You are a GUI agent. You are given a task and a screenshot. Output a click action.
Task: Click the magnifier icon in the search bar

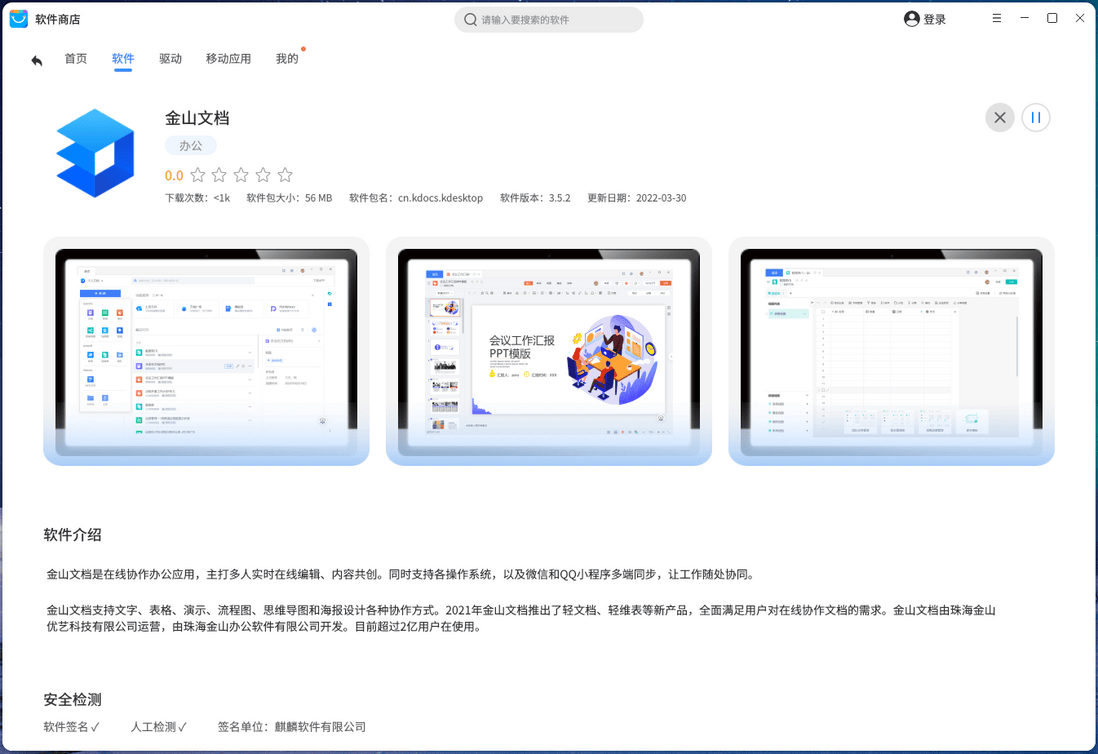click(x=469, y=19)
